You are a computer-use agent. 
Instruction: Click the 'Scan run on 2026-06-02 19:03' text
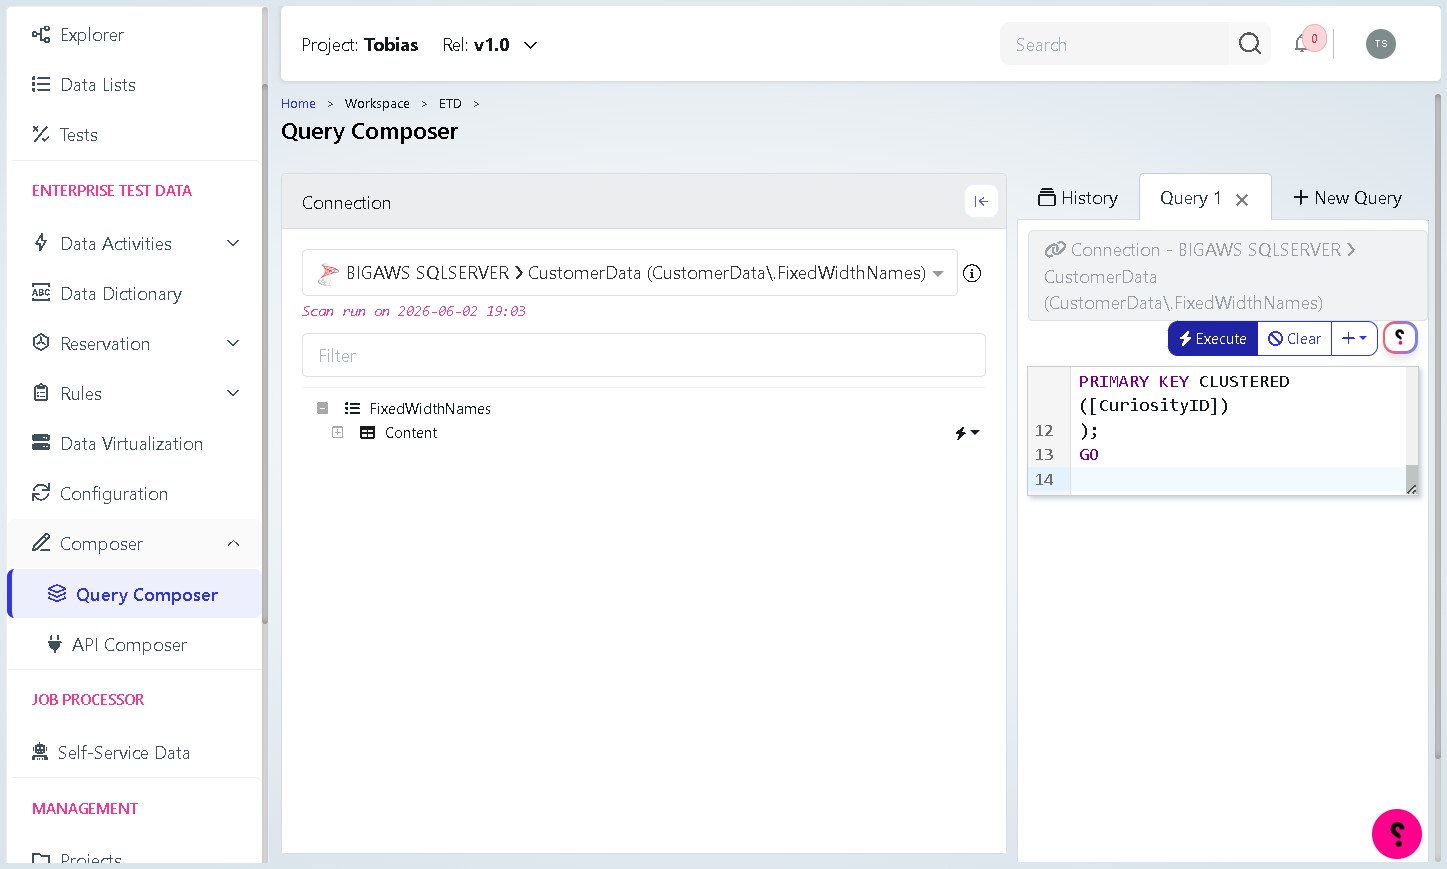pyautogui.click(x=414, y=311)
